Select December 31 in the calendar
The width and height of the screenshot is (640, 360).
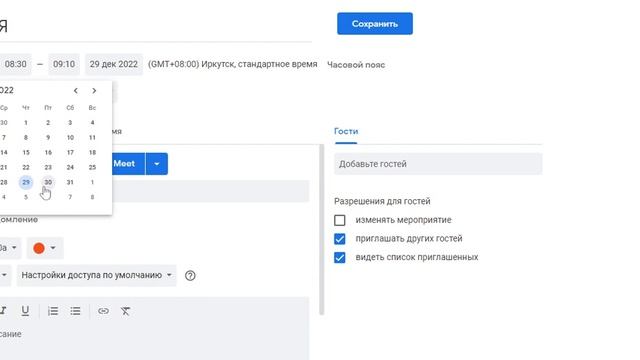click(70, 182)
